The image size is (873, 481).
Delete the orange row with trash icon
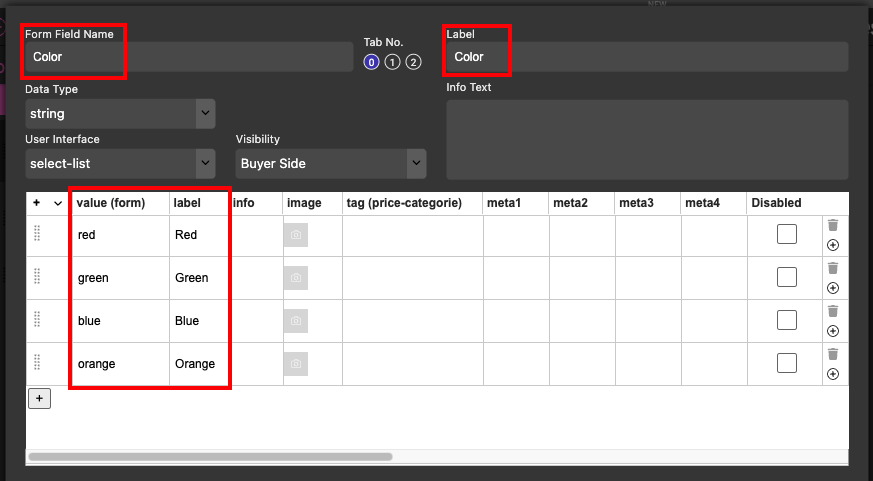pos(832,354)
